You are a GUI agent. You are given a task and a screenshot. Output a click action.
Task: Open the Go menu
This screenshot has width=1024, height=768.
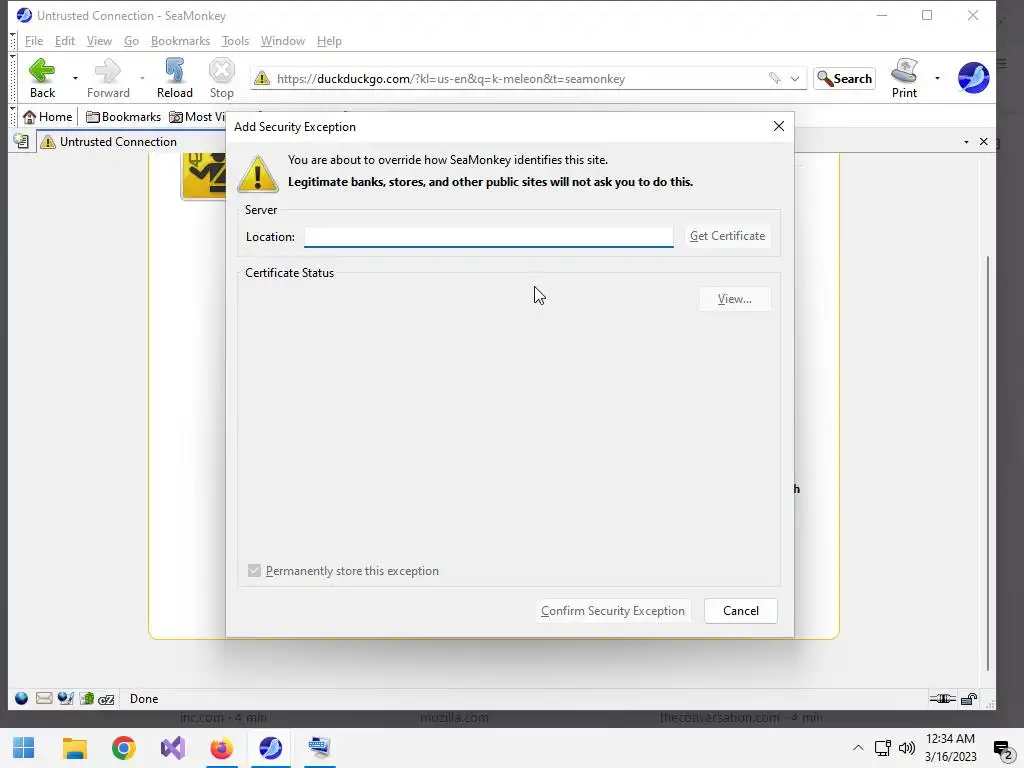pos(131,40)
